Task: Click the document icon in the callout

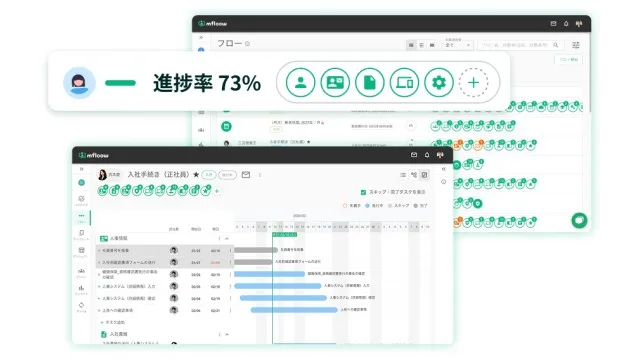Action: pos(369,82)
